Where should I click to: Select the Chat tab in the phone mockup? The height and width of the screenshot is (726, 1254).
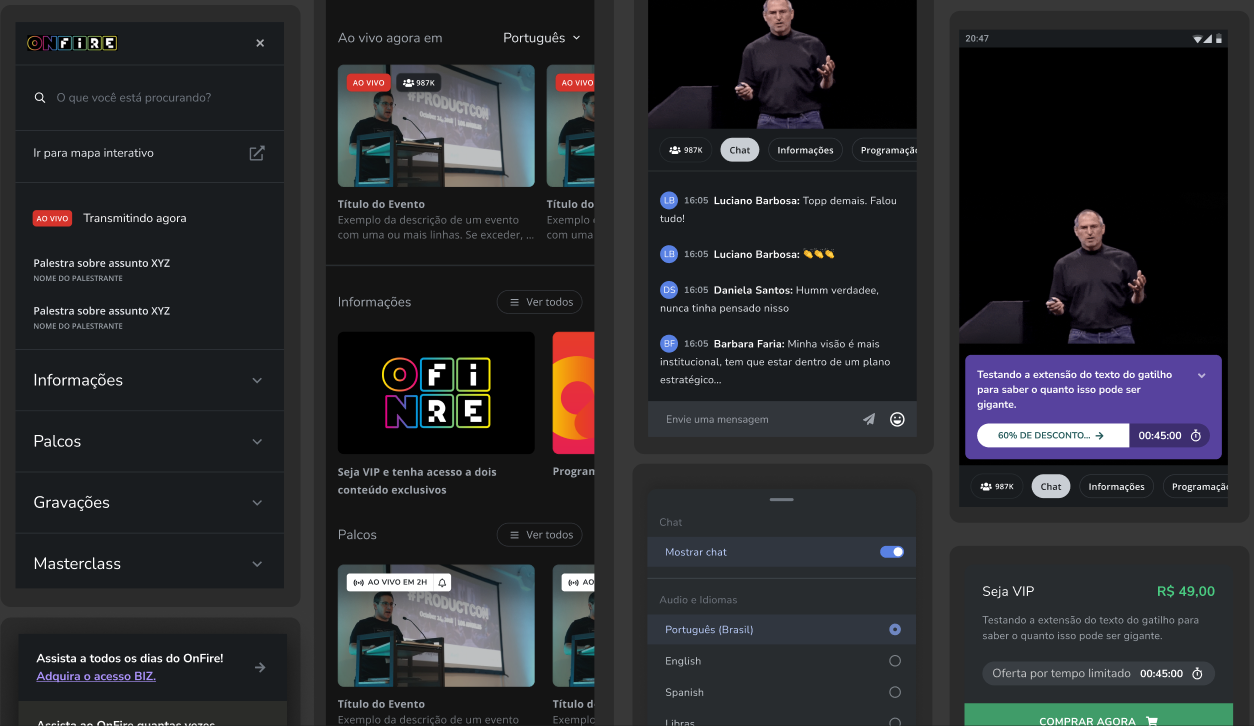click(x=1051, y=487)
